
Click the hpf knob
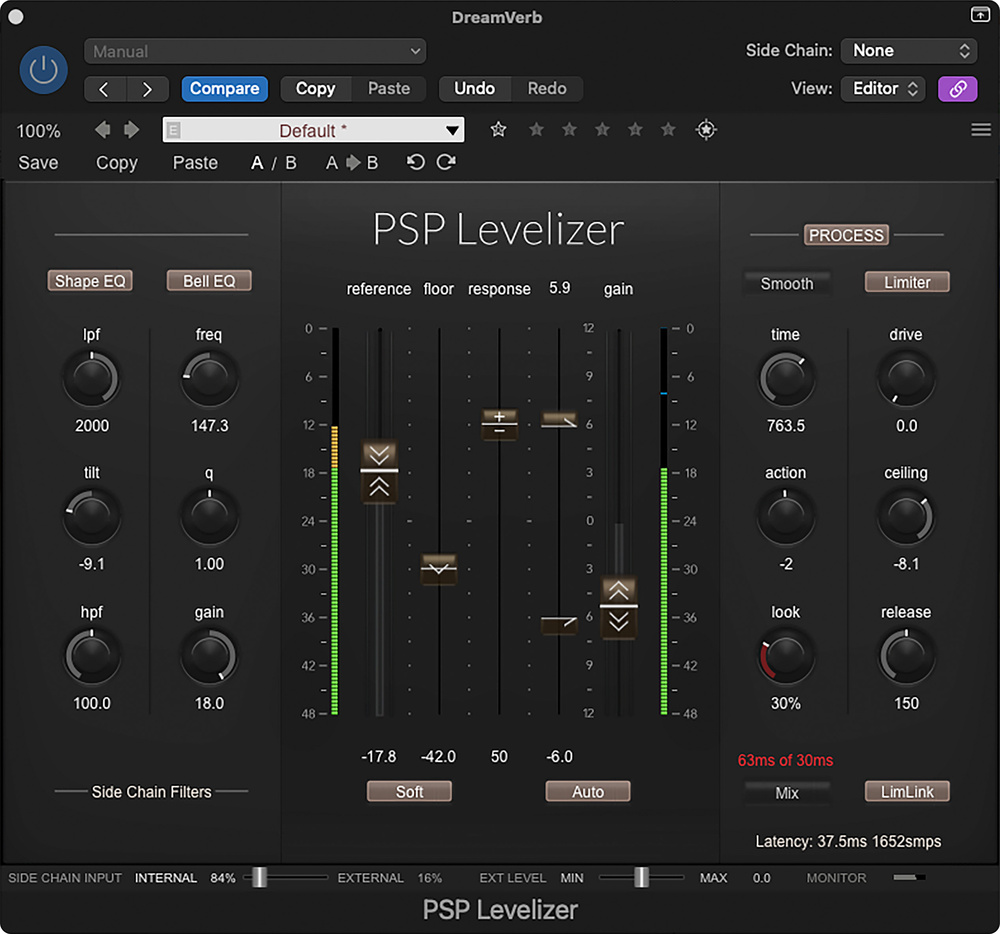91,656
